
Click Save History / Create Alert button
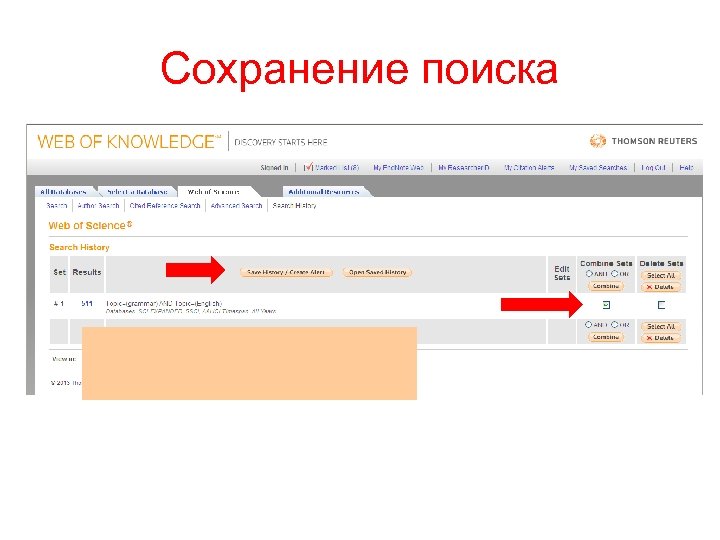[x=286, y=272]
